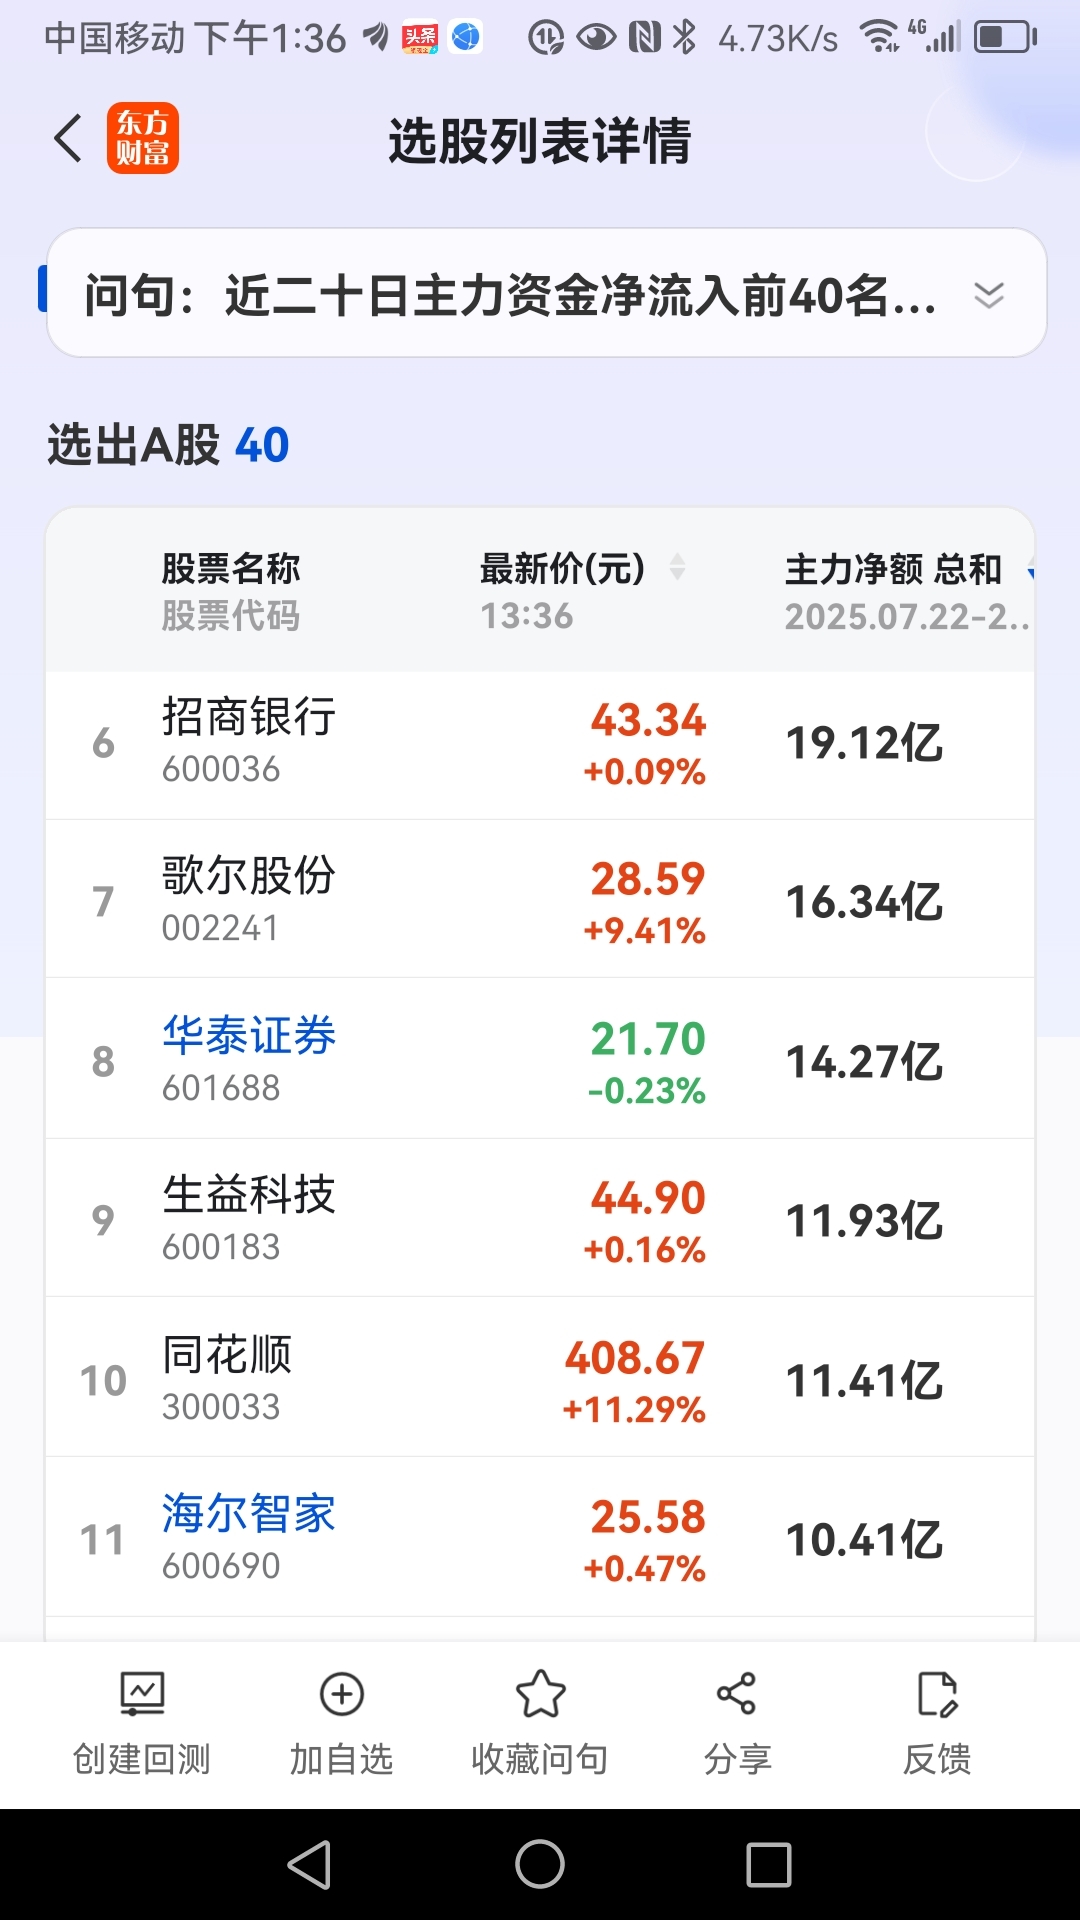This screenshot has height=1920, width=1080.
Task: Open the 东方财富 app logo
Action: pyautogui.click(x=143, y=138)
